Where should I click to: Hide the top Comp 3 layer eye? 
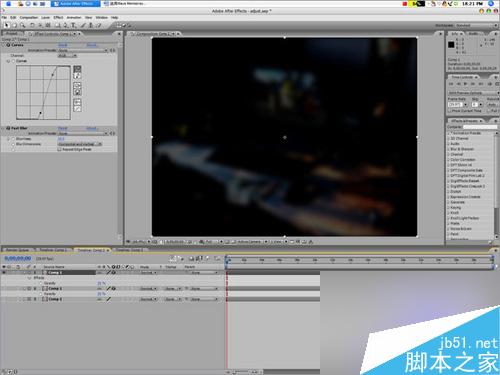tap(4, 273)
